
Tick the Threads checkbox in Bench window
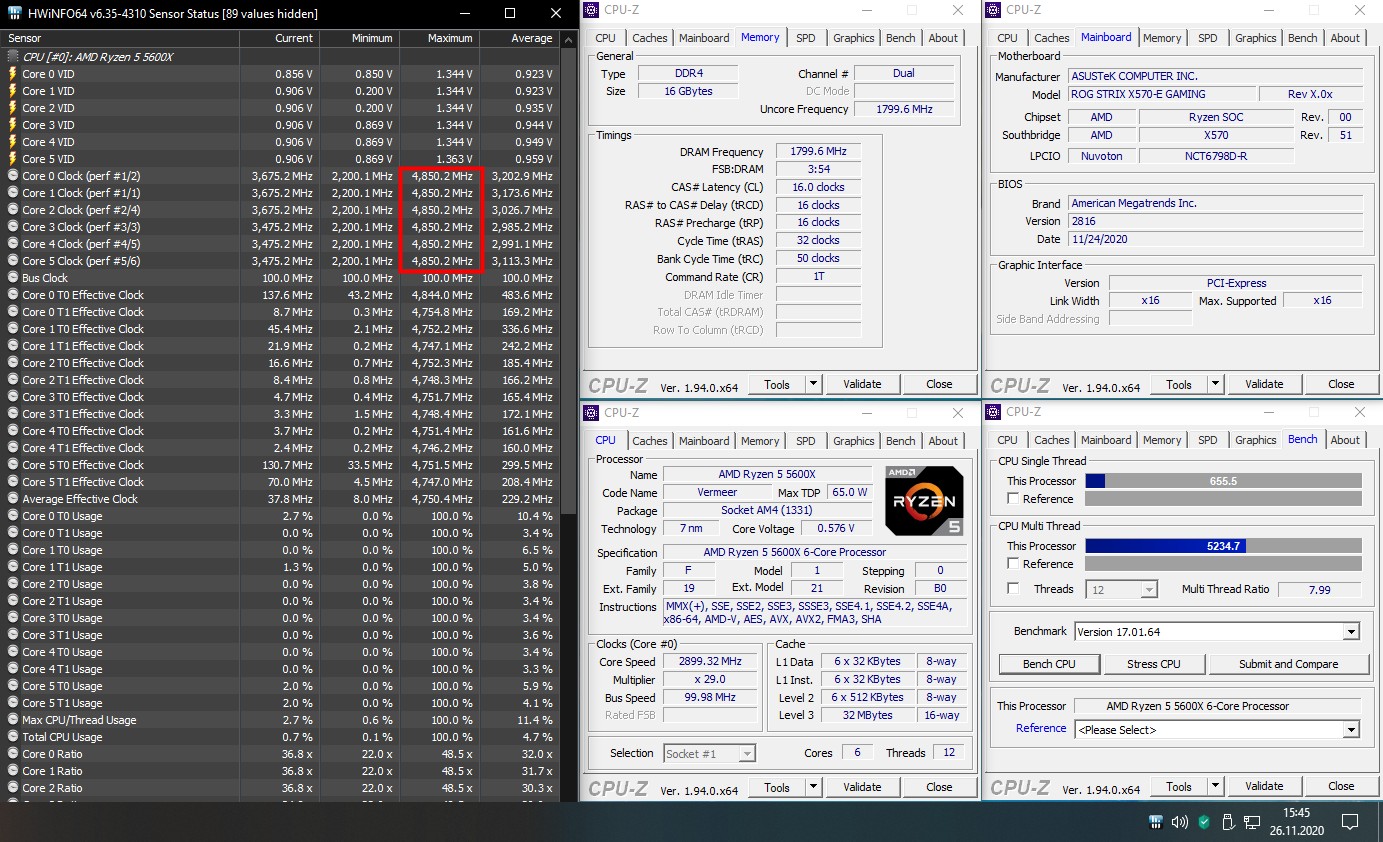(1013, 589)
